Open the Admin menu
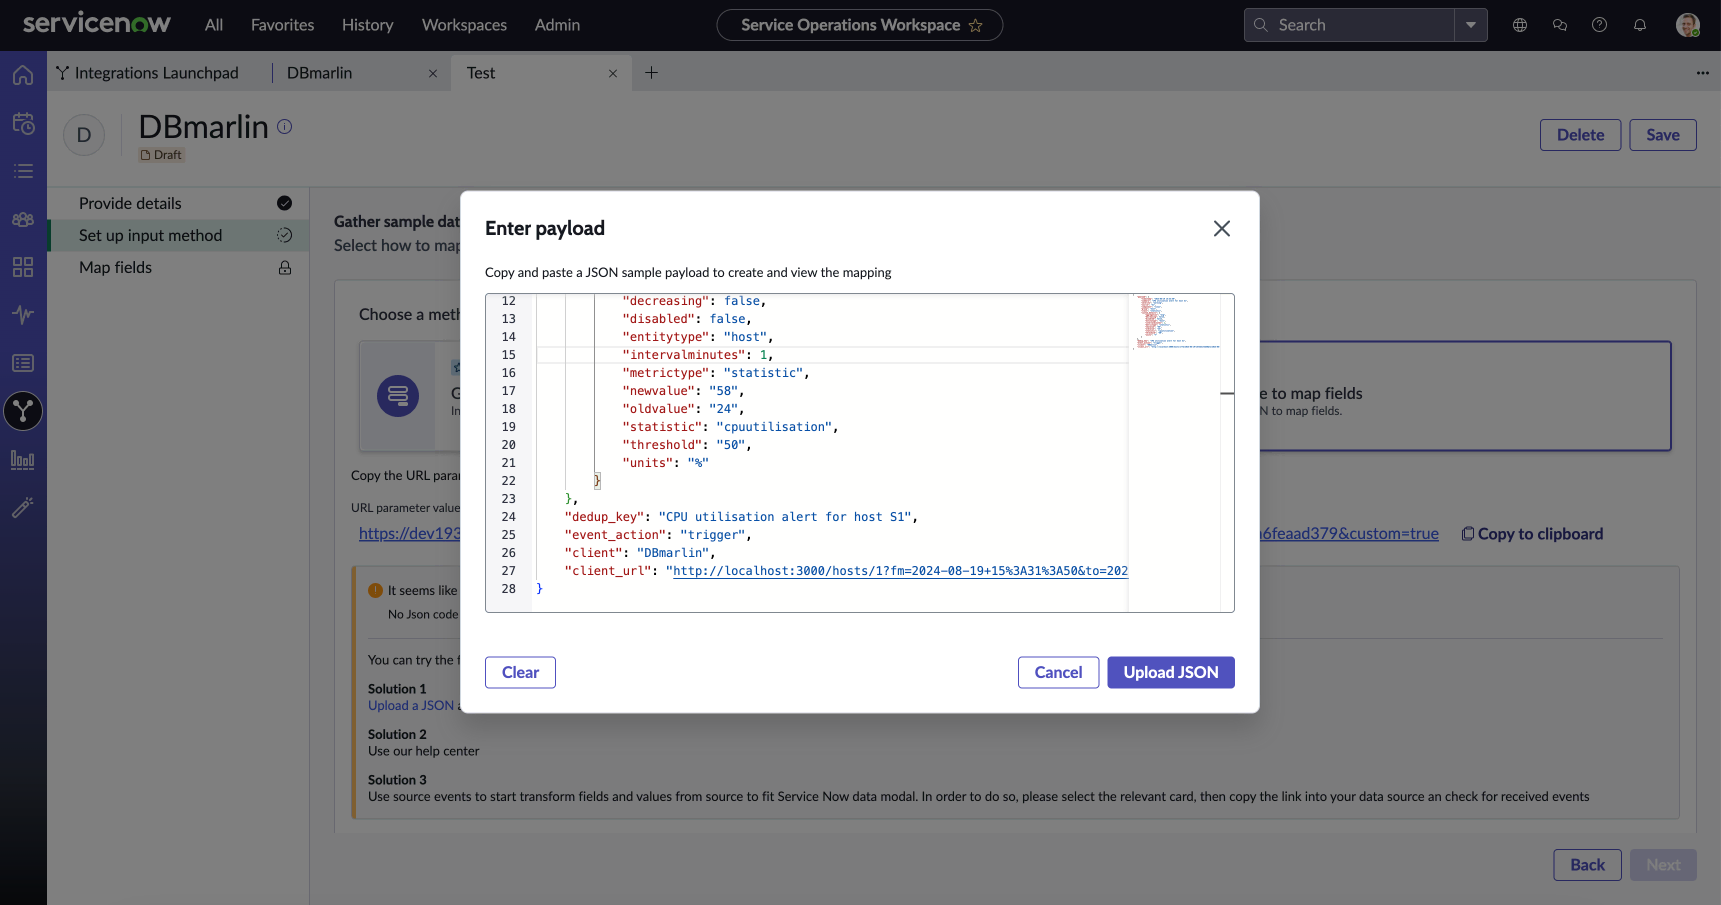The image size is (1721, 905). (557, 25)
